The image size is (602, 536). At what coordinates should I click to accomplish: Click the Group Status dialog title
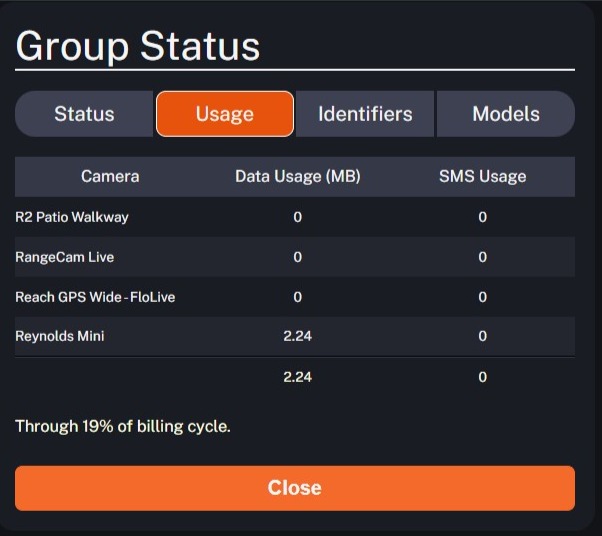(x=138, y=46)
